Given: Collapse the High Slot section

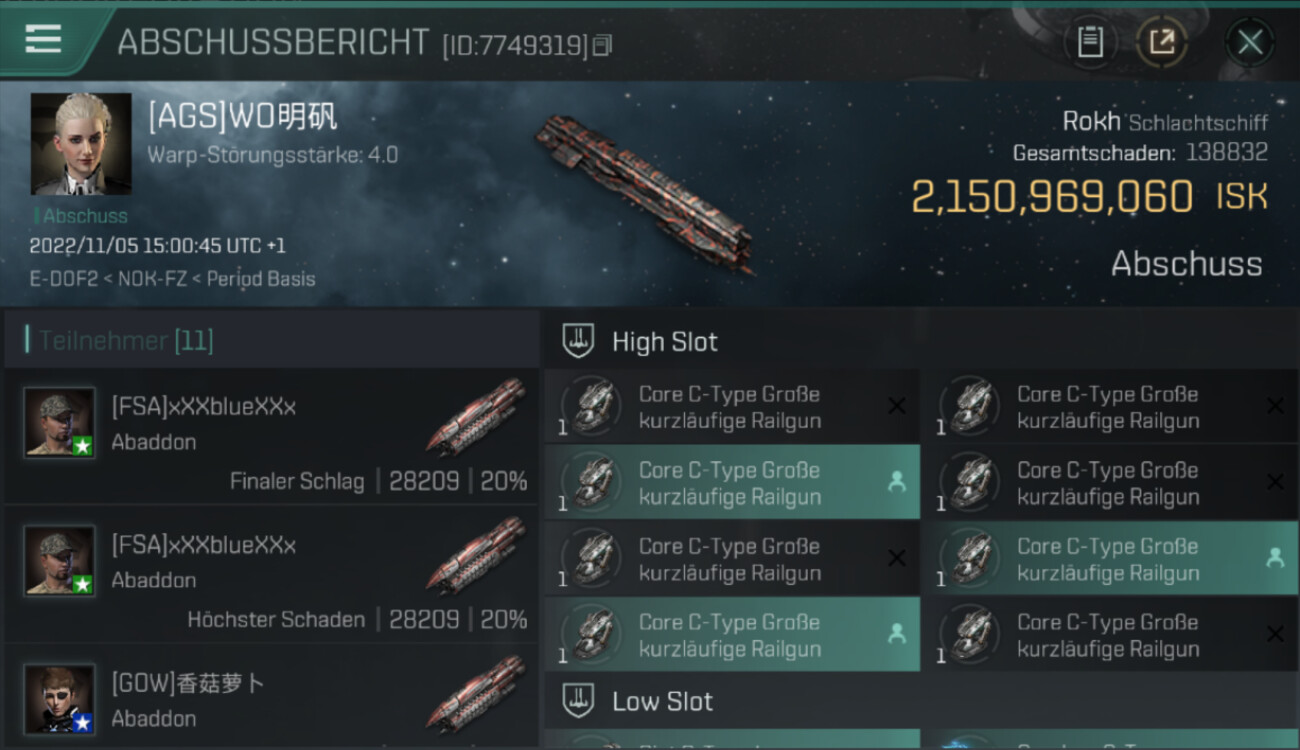Looking at the screenshot, I should (x=579, y=341).
